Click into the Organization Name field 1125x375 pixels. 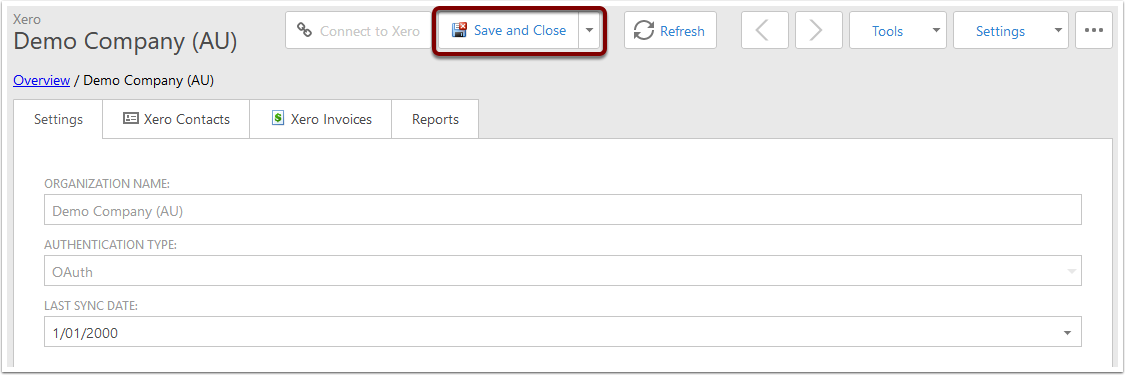tap(562, 210)
